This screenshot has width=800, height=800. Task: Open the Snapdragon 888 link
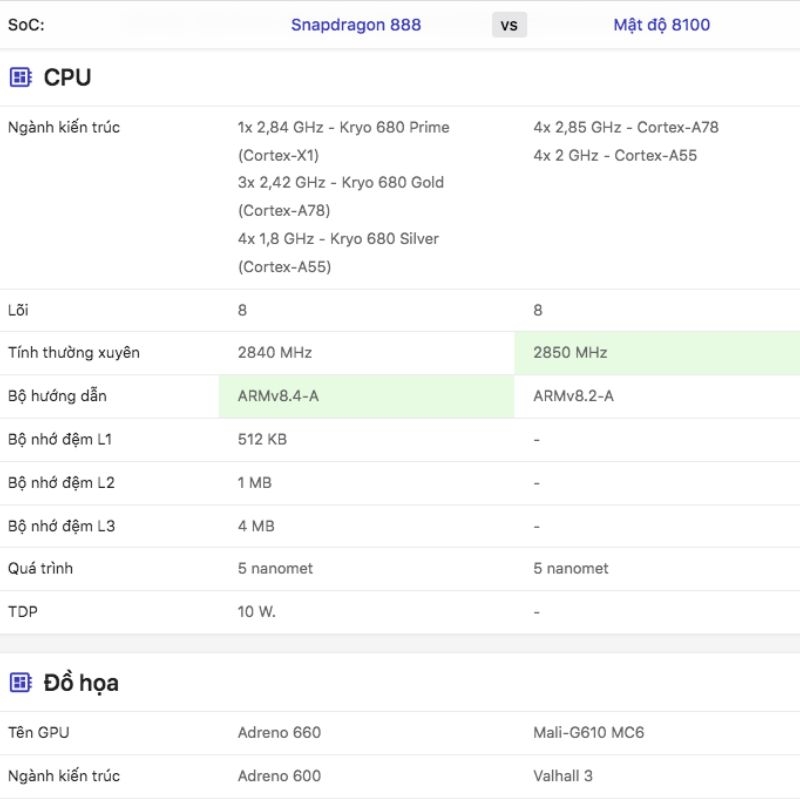(356, 25)
